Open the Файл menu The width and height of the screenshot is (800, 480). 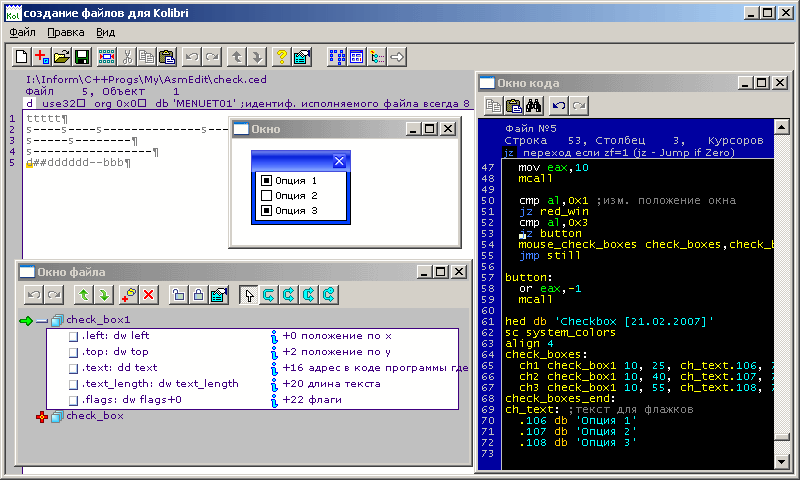coord(22,32)
